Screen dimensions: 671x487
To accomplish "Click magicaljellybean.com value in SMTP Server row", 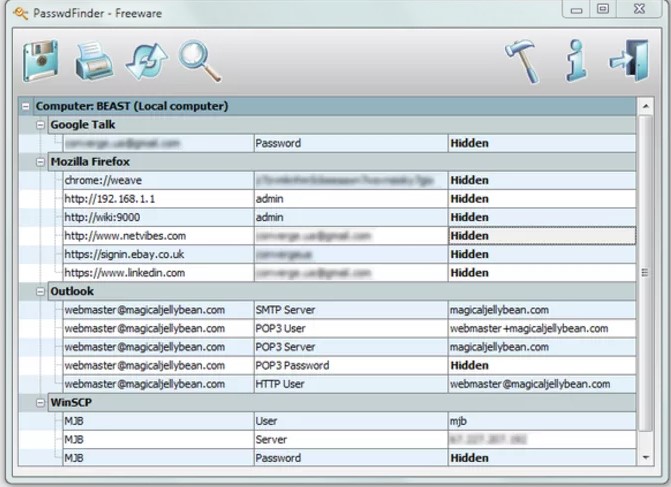I will (542, 310).
